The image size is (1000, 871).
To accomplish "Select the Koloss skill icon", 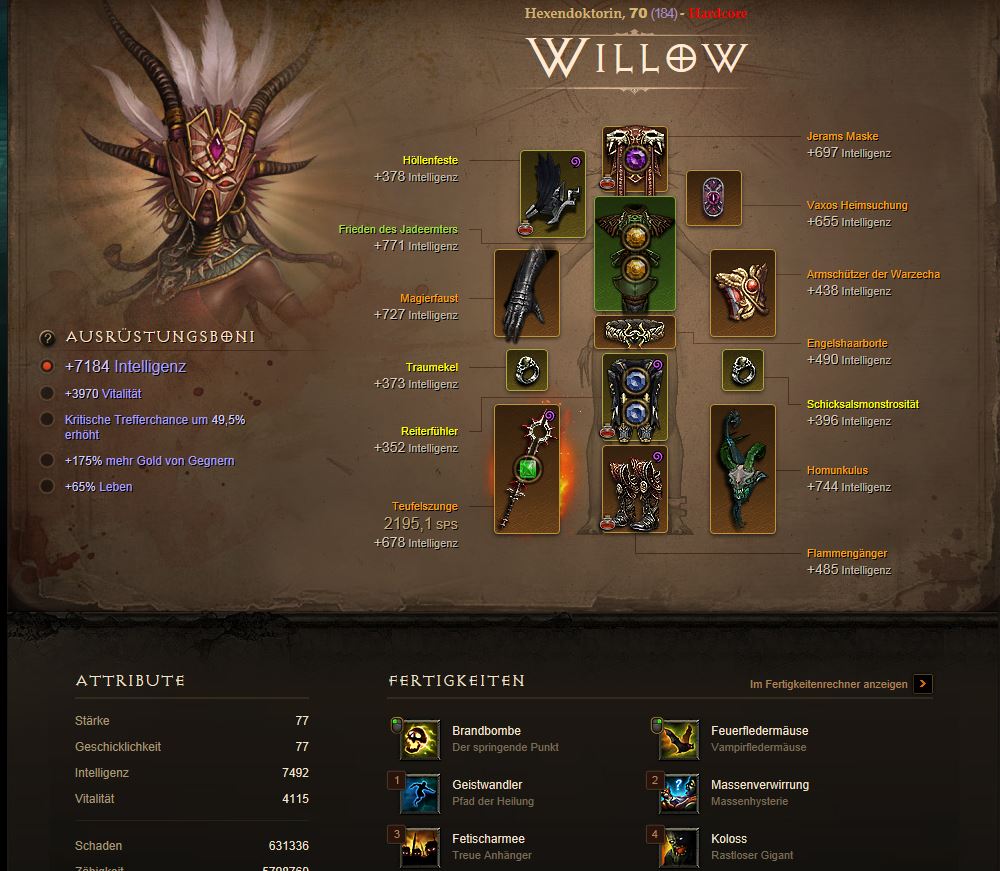I will [679, 848].
